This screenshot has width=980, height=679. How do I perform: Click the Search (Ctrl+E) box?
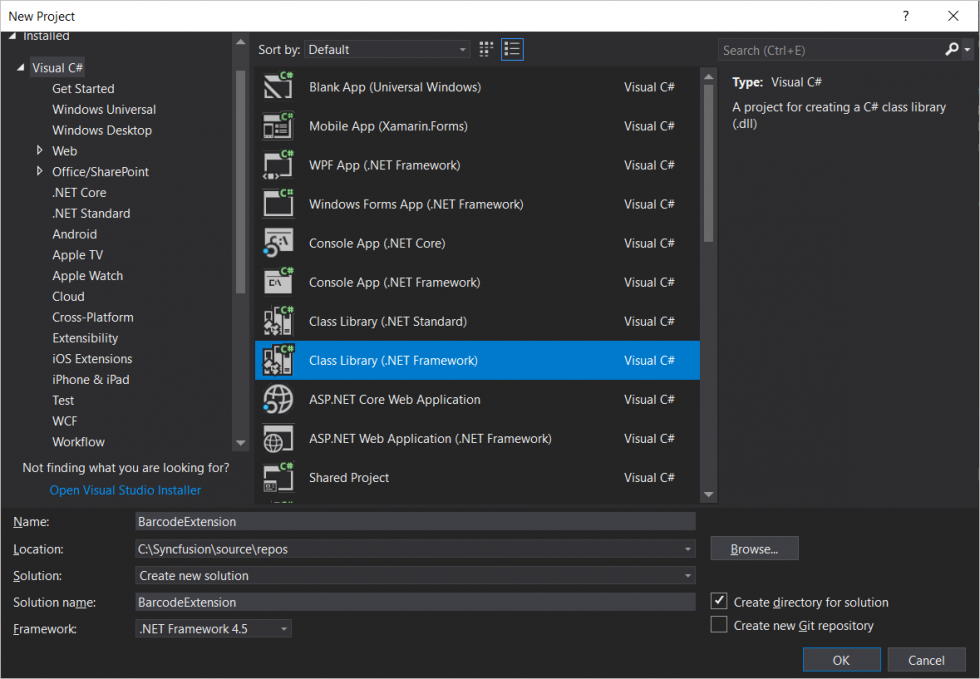(x=831, y=50)
